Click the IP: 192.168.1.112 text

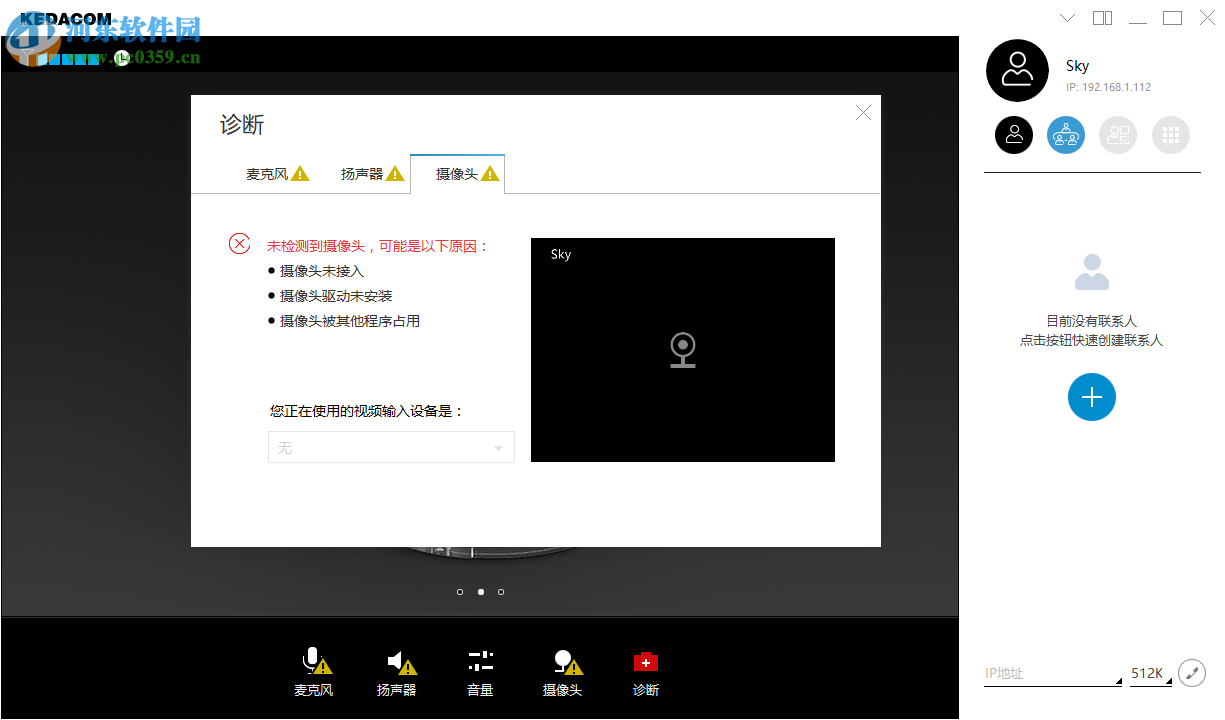pyautogui.click(x=1108, y=87)
